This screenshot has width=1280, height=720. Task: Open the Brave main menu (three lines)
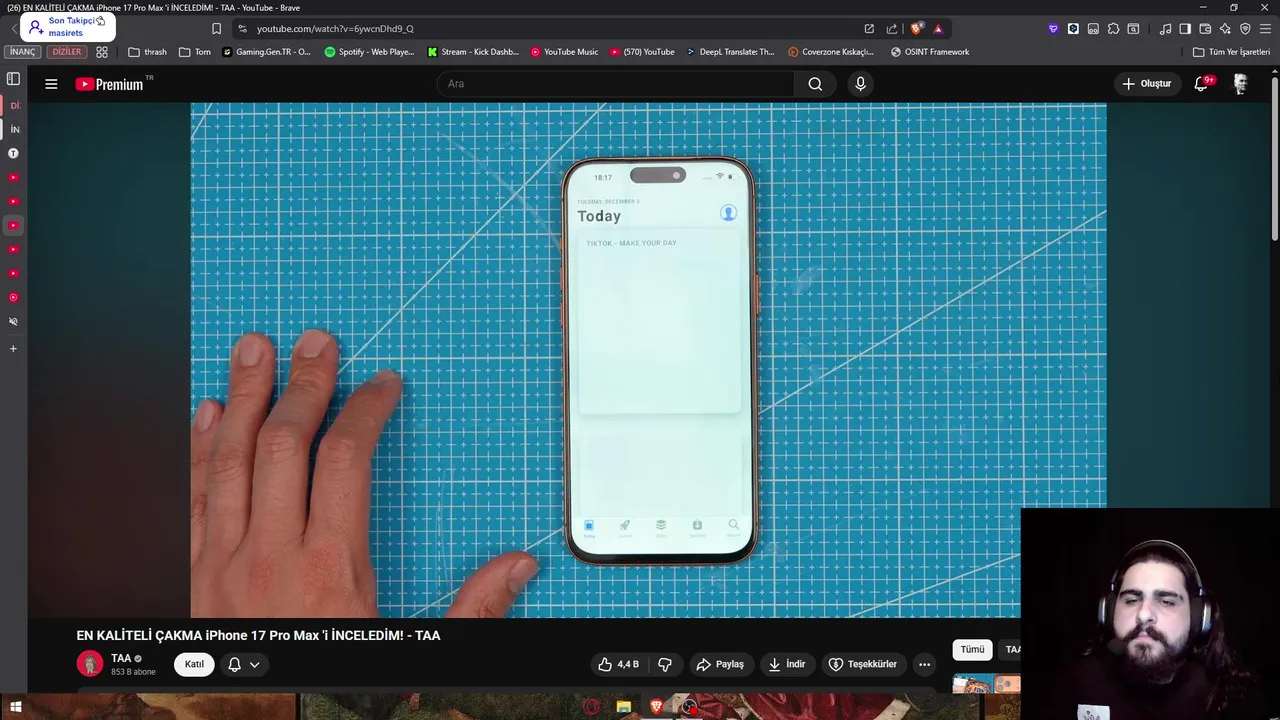pos(1265,29)
